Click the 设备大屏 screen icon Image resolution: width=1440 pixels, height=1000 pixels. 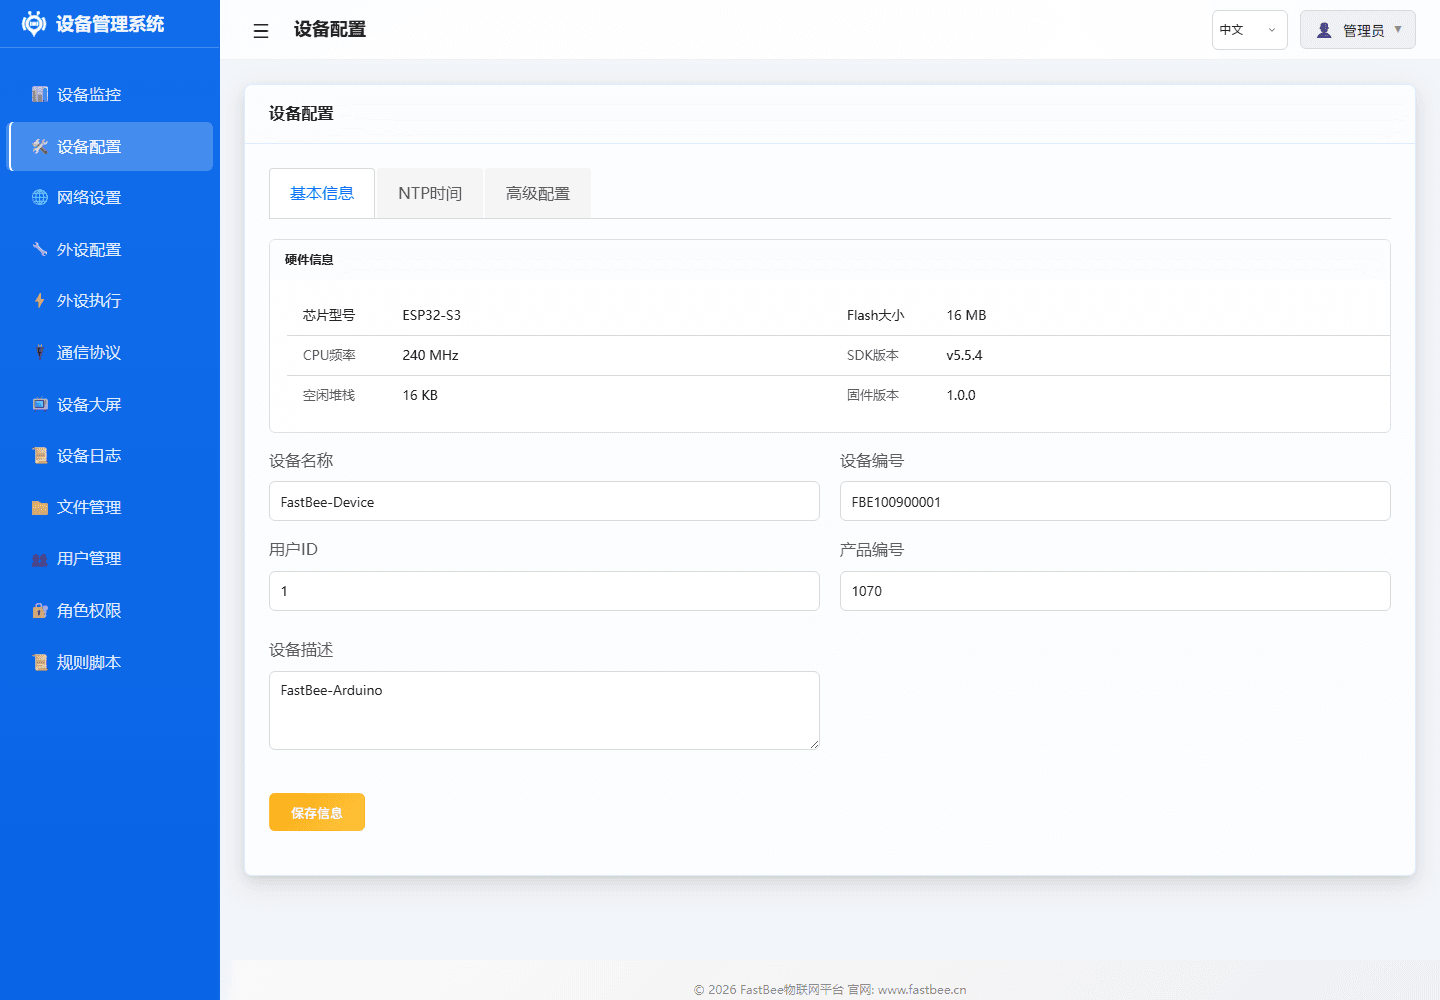pos(40,404)
